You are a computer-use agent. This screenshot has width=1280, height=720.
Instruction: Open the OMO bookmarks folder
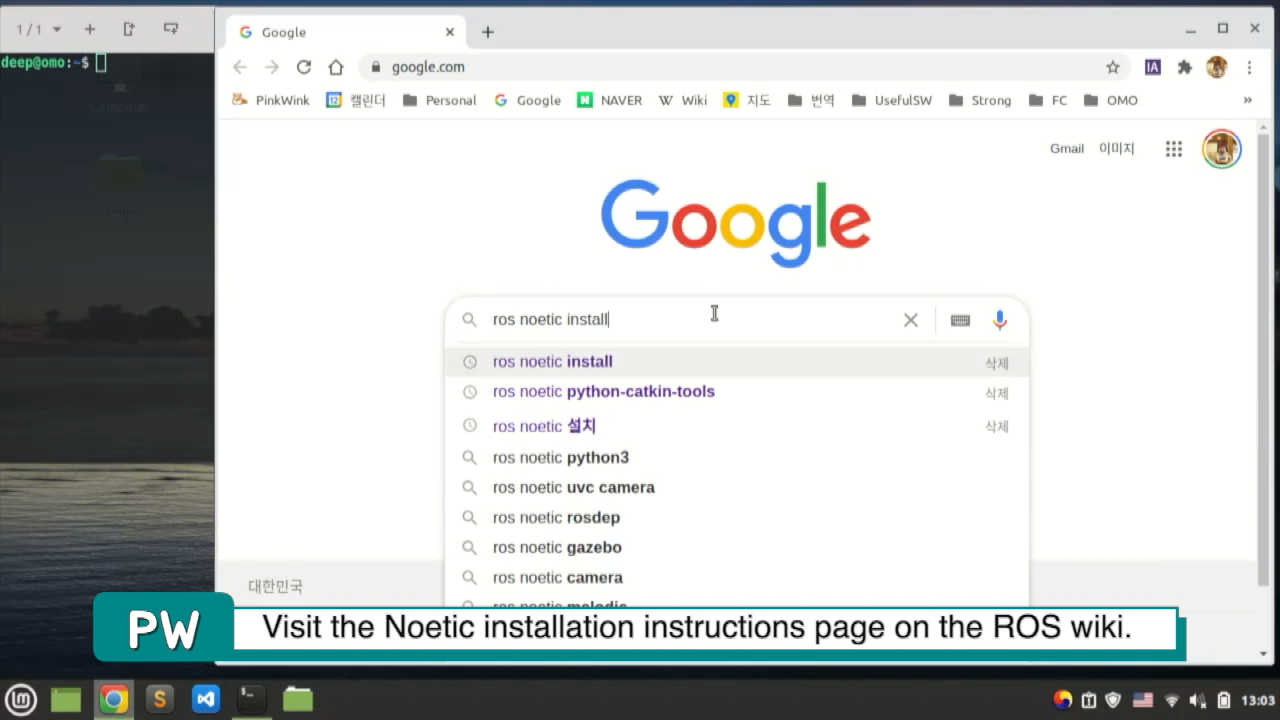1111,100
